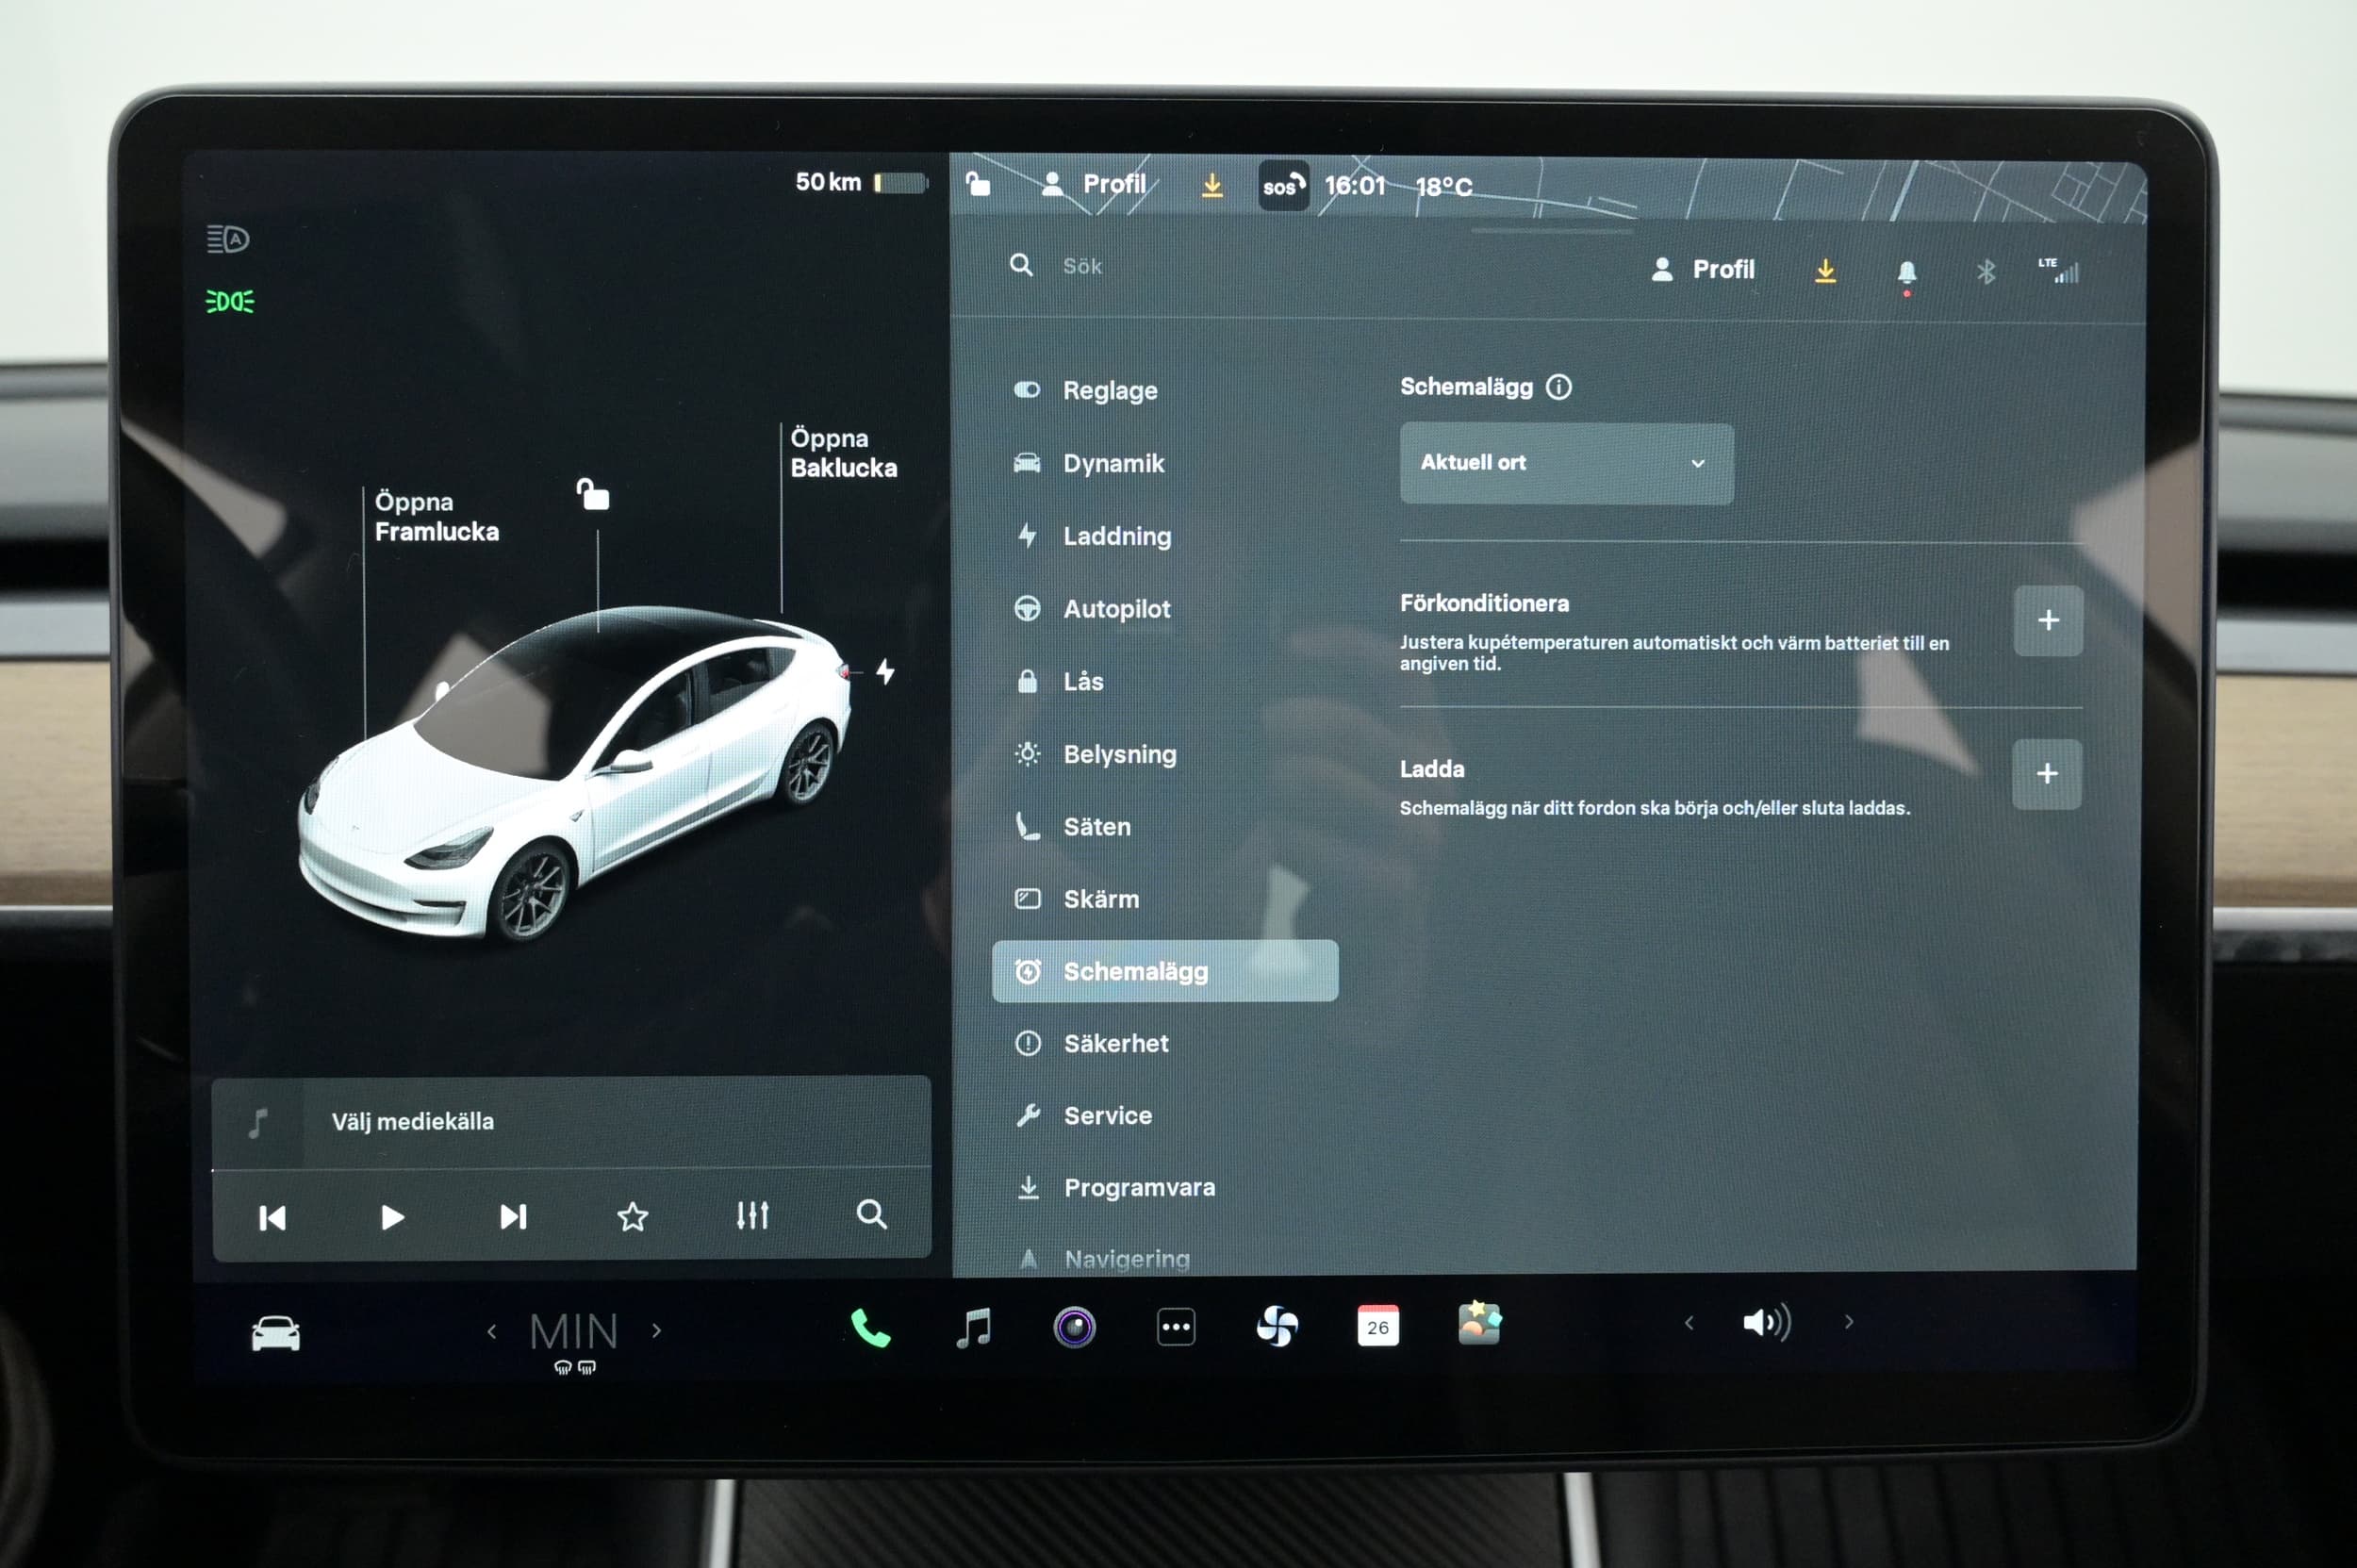Skip to previous track
The image size is (2357, 1568).
pos(272,1217)
